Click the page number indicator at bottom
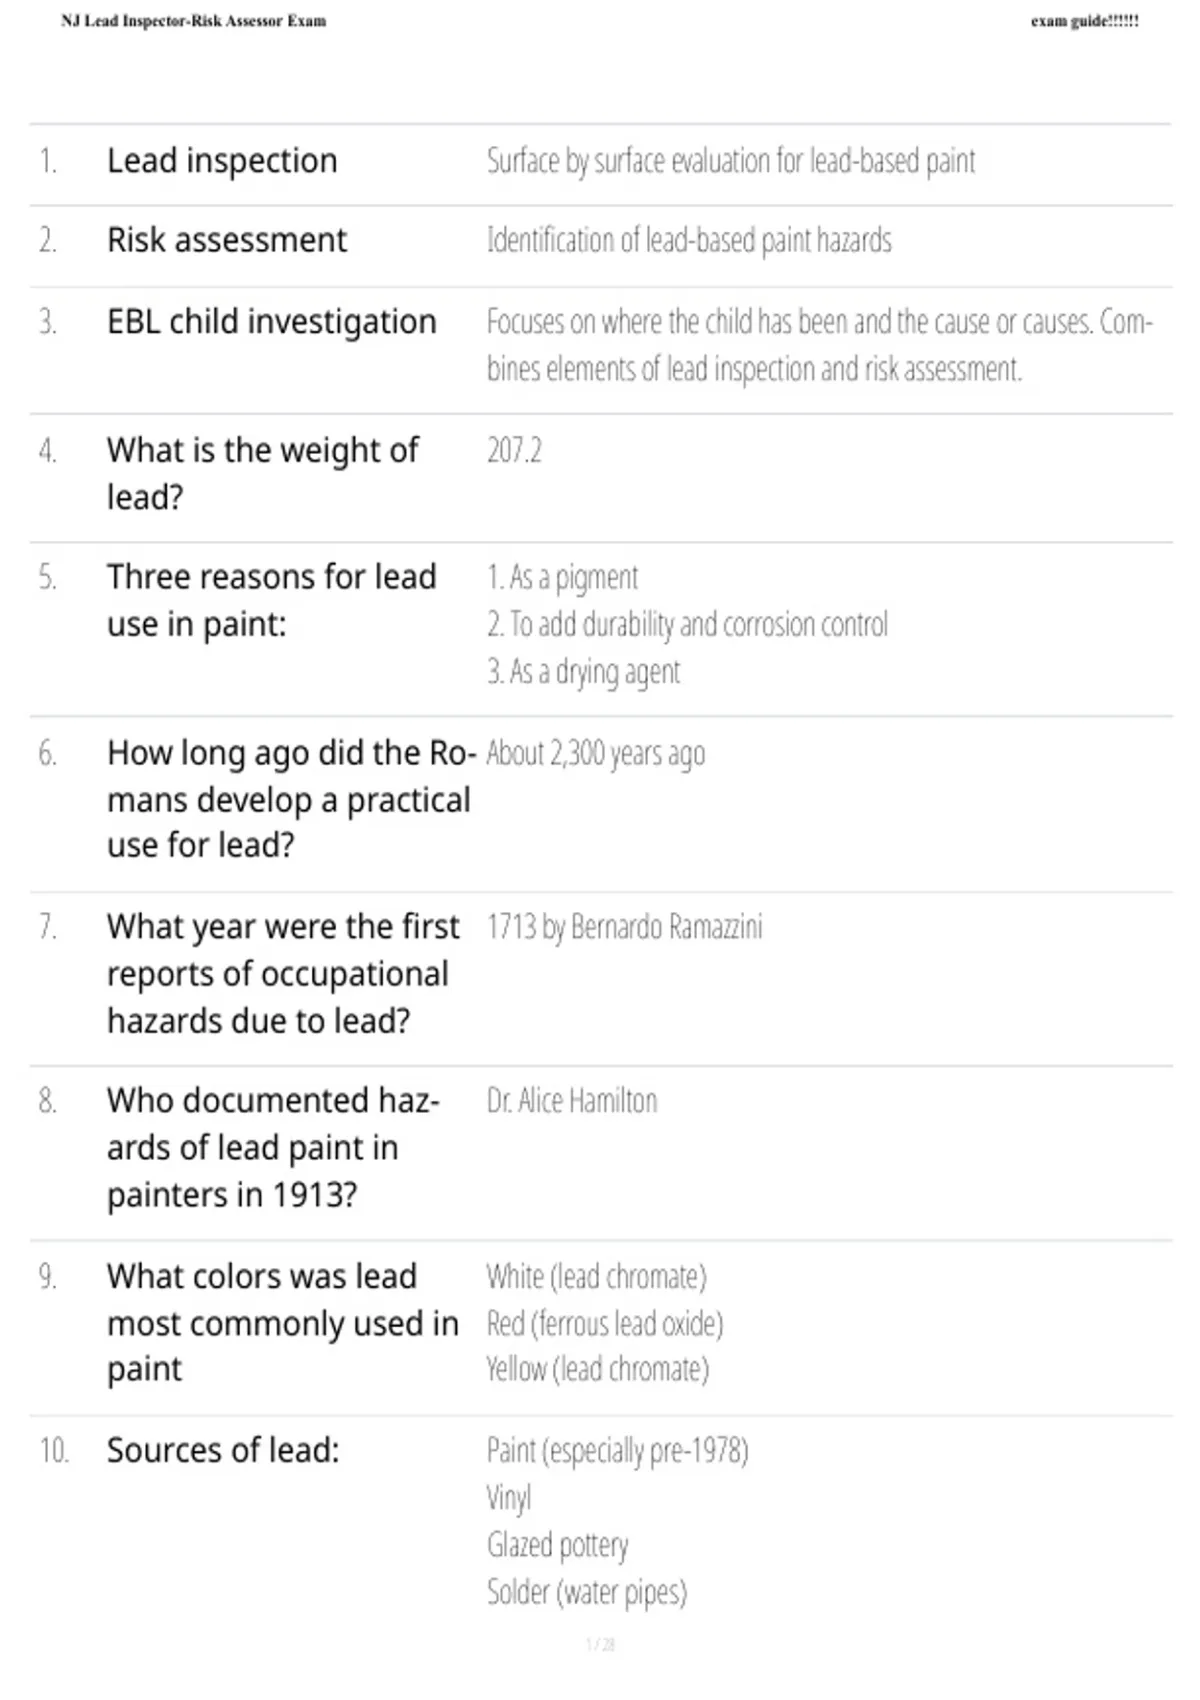This screenshot has height=1700, width=1200. click(600, 1644)
